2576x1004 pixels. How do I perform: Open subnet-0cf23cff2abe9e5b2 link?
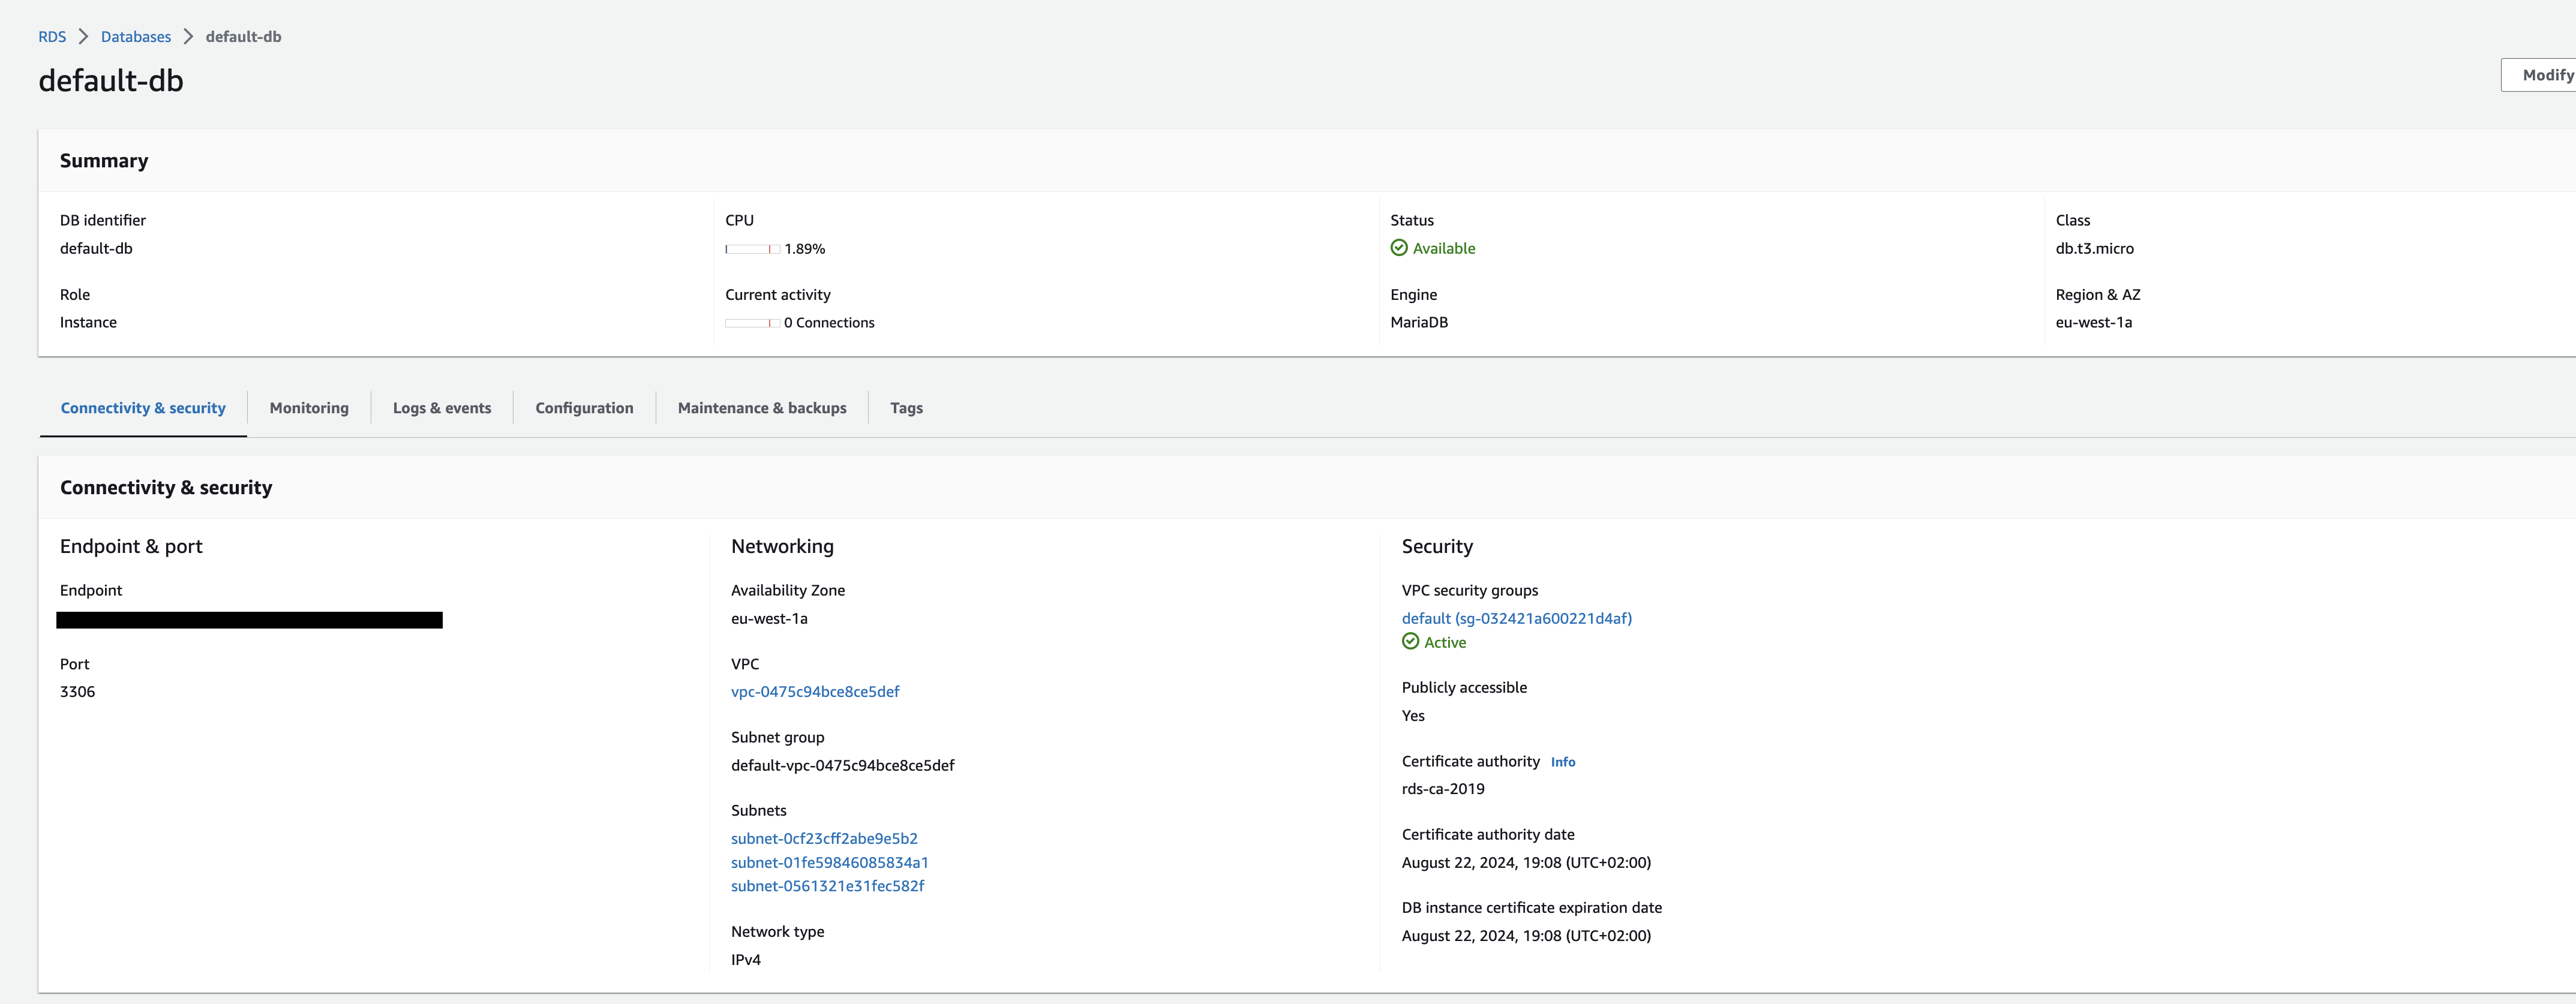point(824,839)
